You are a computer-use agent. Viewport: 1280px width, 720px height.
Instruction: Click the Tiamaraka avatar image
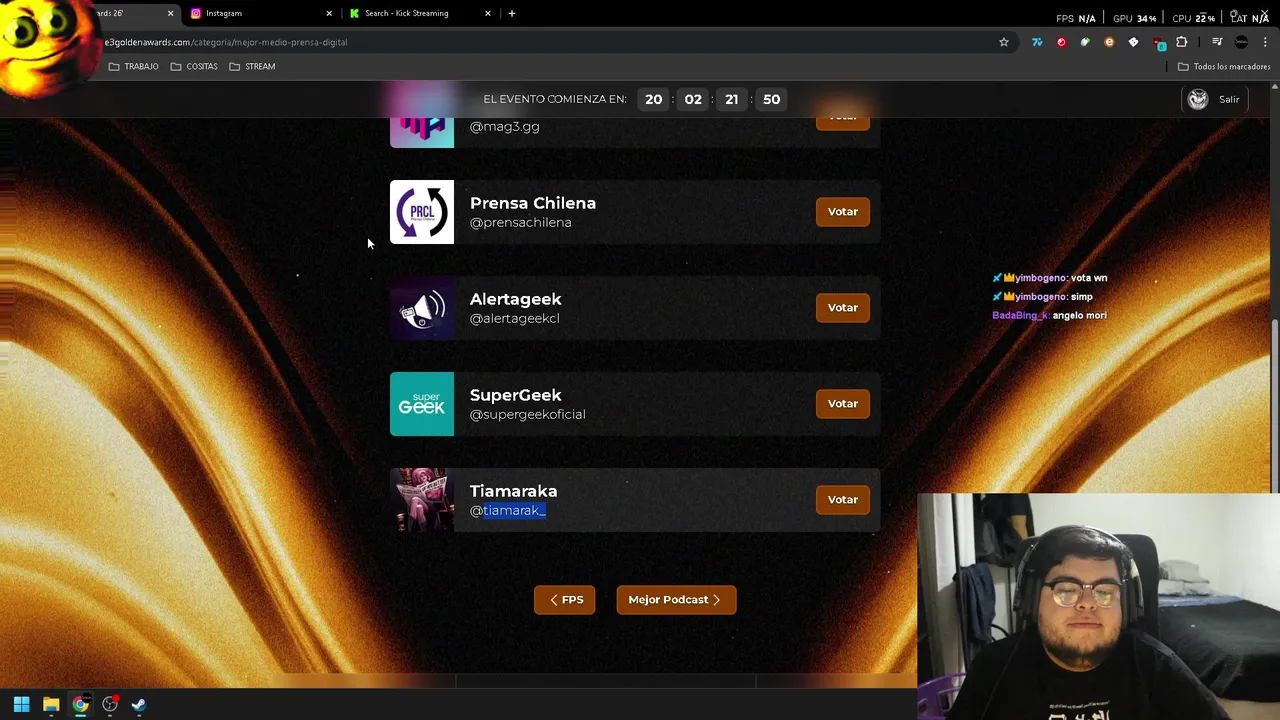pos(422,500)
